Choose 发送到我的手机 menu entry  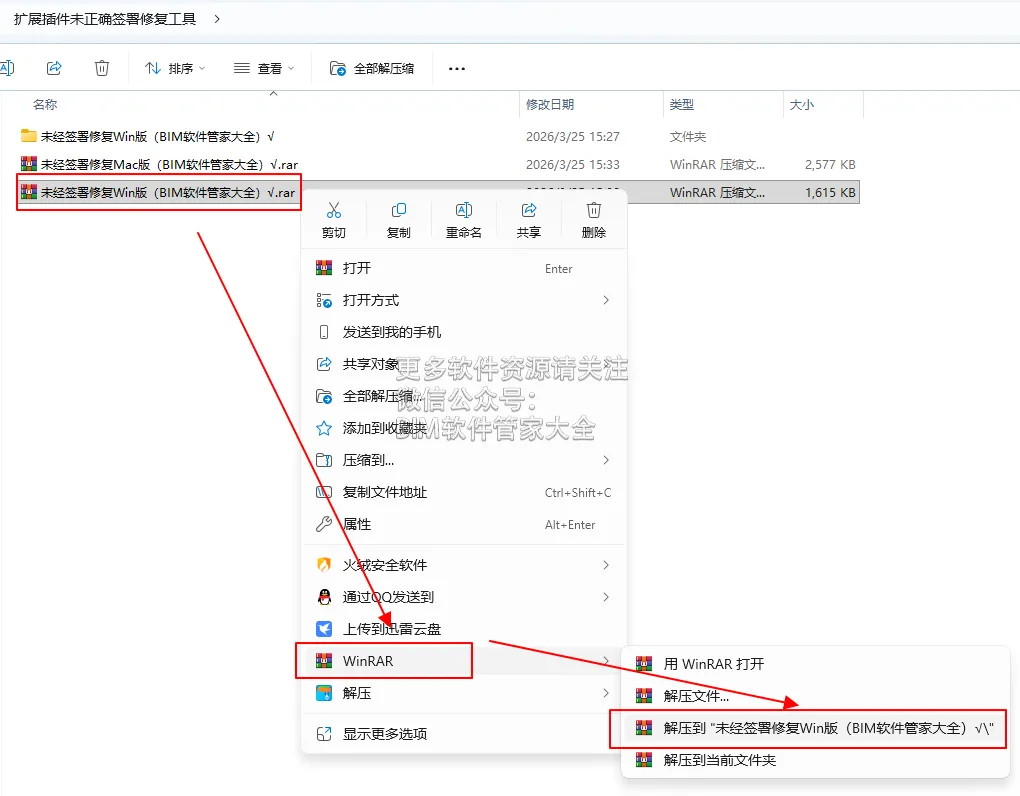(464, 332)
